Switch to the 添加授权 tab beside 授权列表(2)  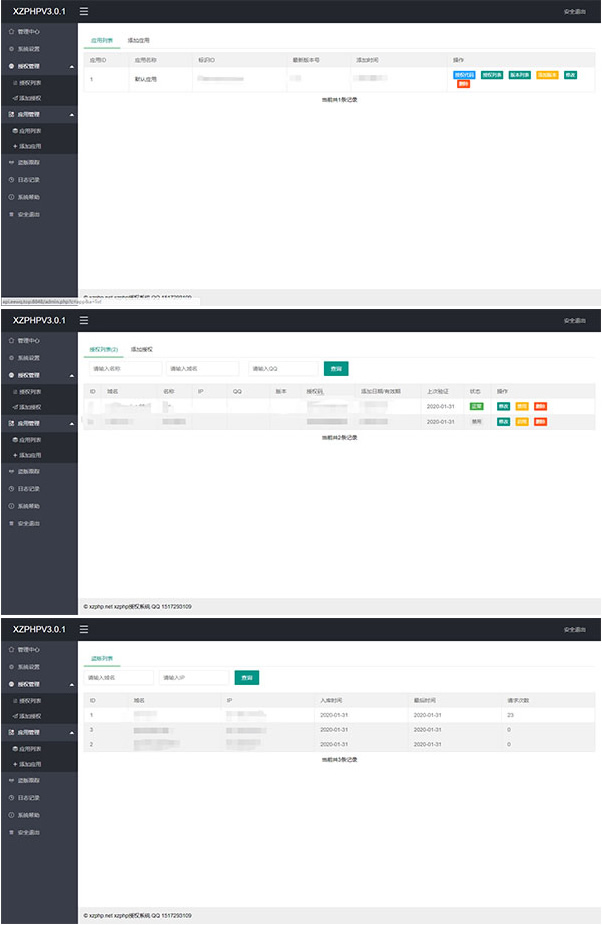pyautogui.click(x=141, y=349)
